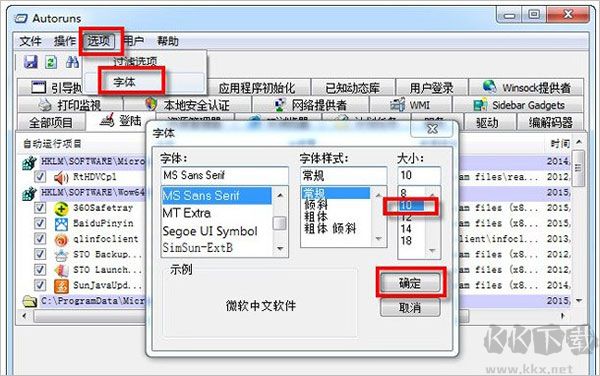
Task: Click first HKLM\SOFTWARE\Micro registry icon
Action: [x=29, y=162]
